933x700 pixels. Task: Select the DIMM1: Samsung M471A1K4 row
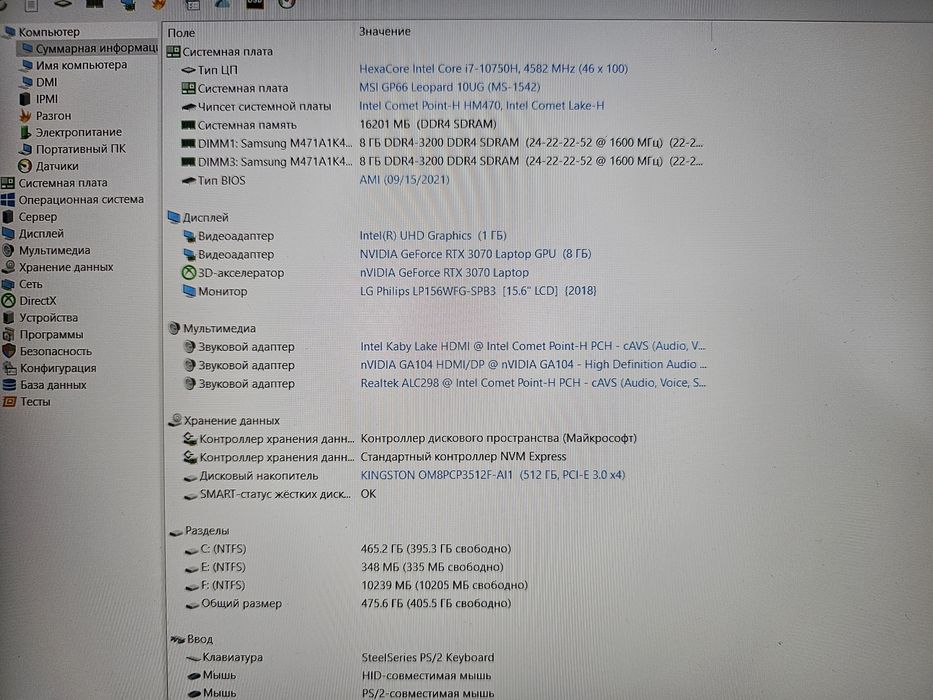[442, 143]
